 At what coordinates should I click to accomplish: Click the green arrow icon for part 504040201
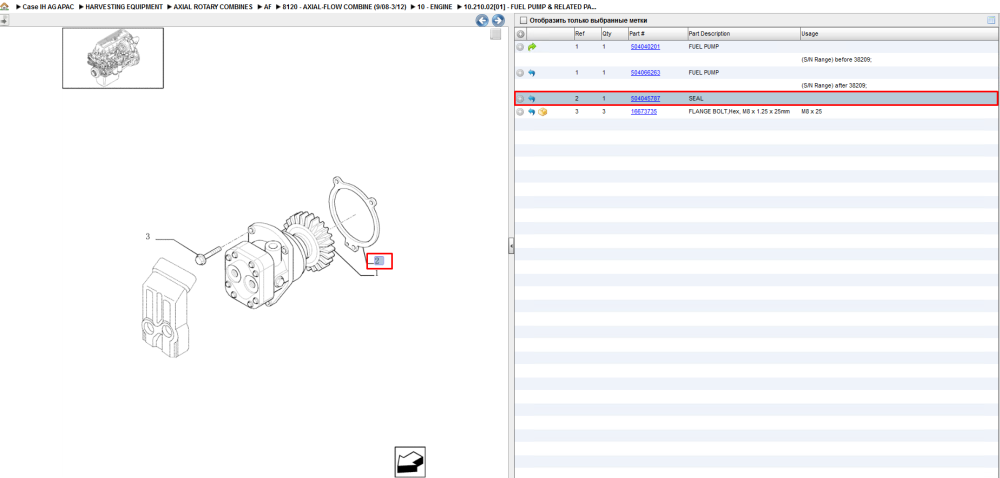[x=532, y=47]
